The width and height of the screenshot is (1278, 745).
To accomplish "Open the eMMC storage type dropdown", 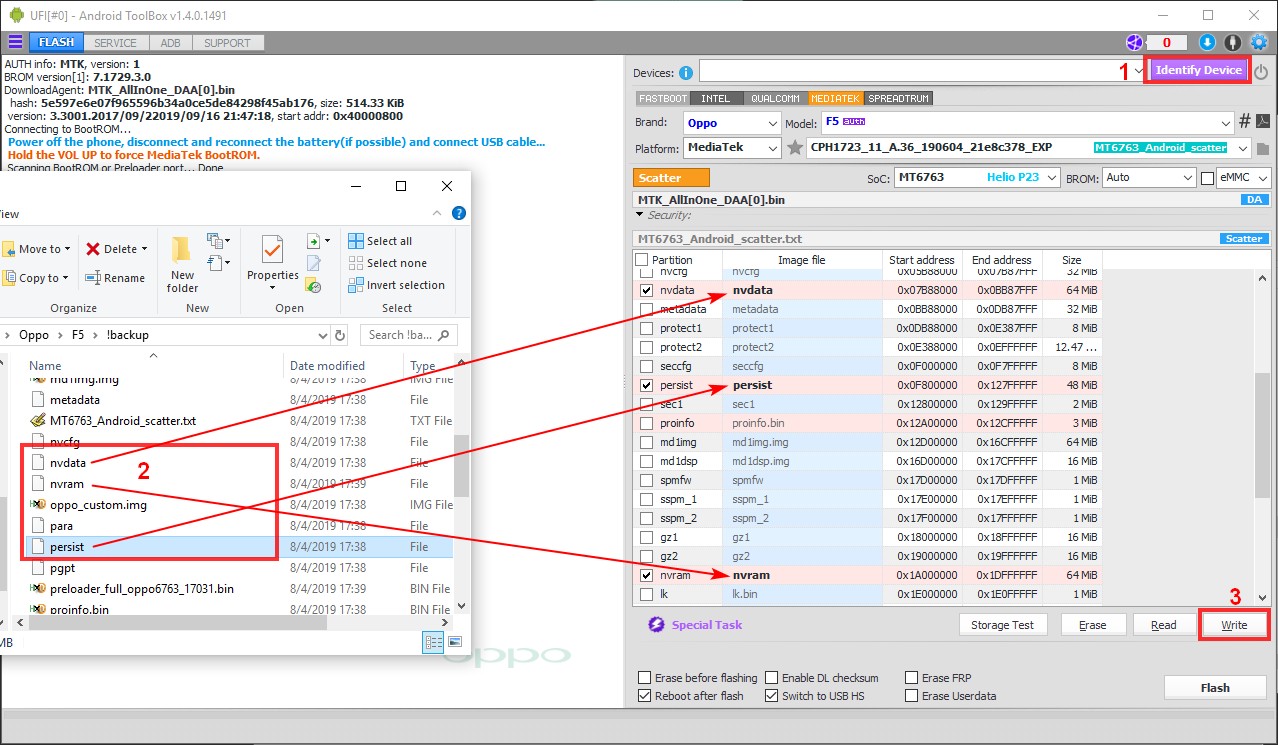I will (1244, 177).
